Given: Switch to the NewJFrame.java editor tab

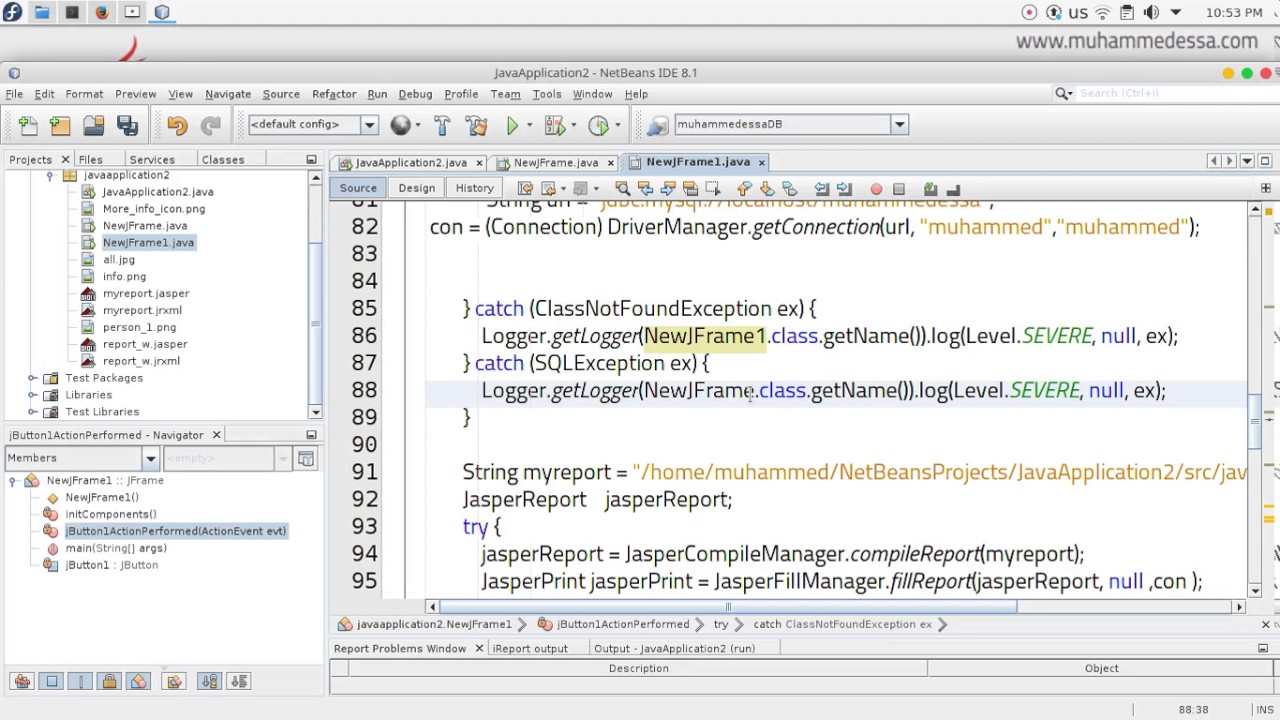Looking at the screenshot, I should (x=556, y=162).
